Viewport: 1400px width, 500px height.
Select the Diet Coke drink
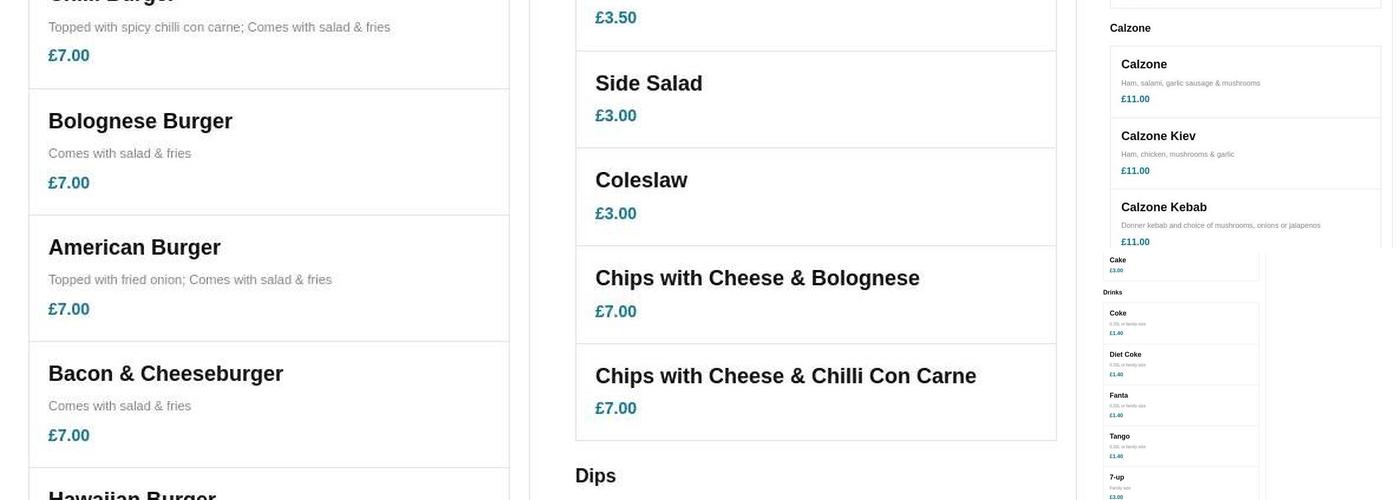(1125, 354)
